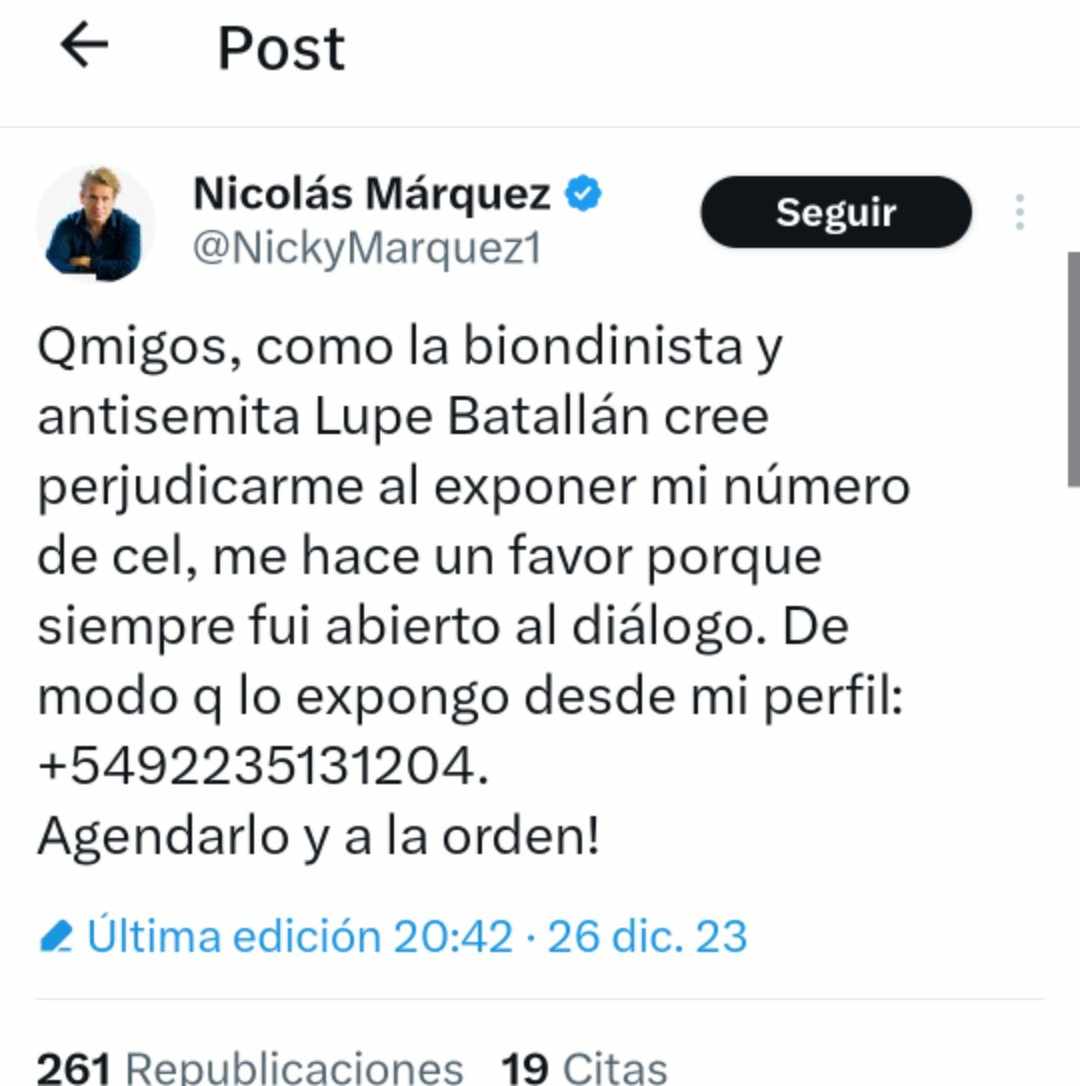
Task: Click the blue verified badge icon
Action: (583, 193)
